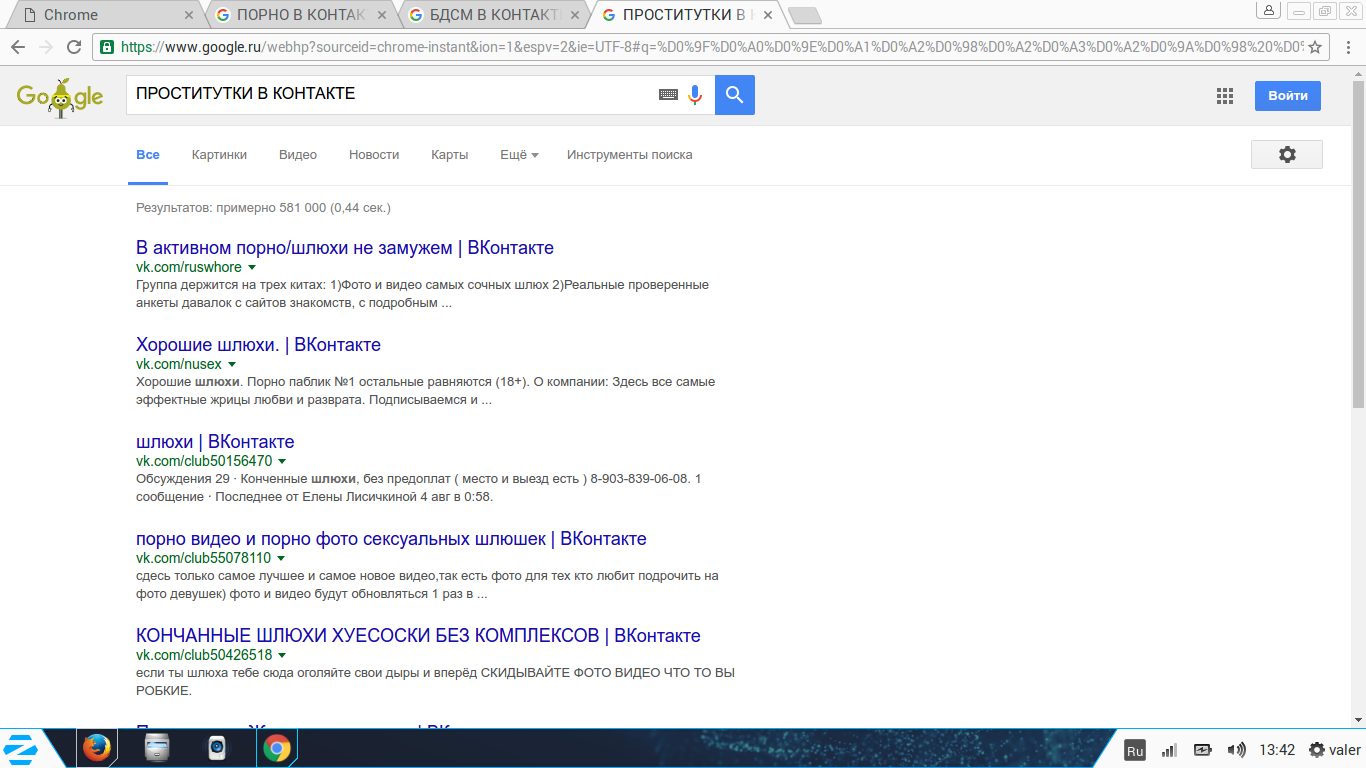This screenshot has height=768, width=1366.
Task: Bookmark this page with the star icon
Action: tap(1315, 47)
